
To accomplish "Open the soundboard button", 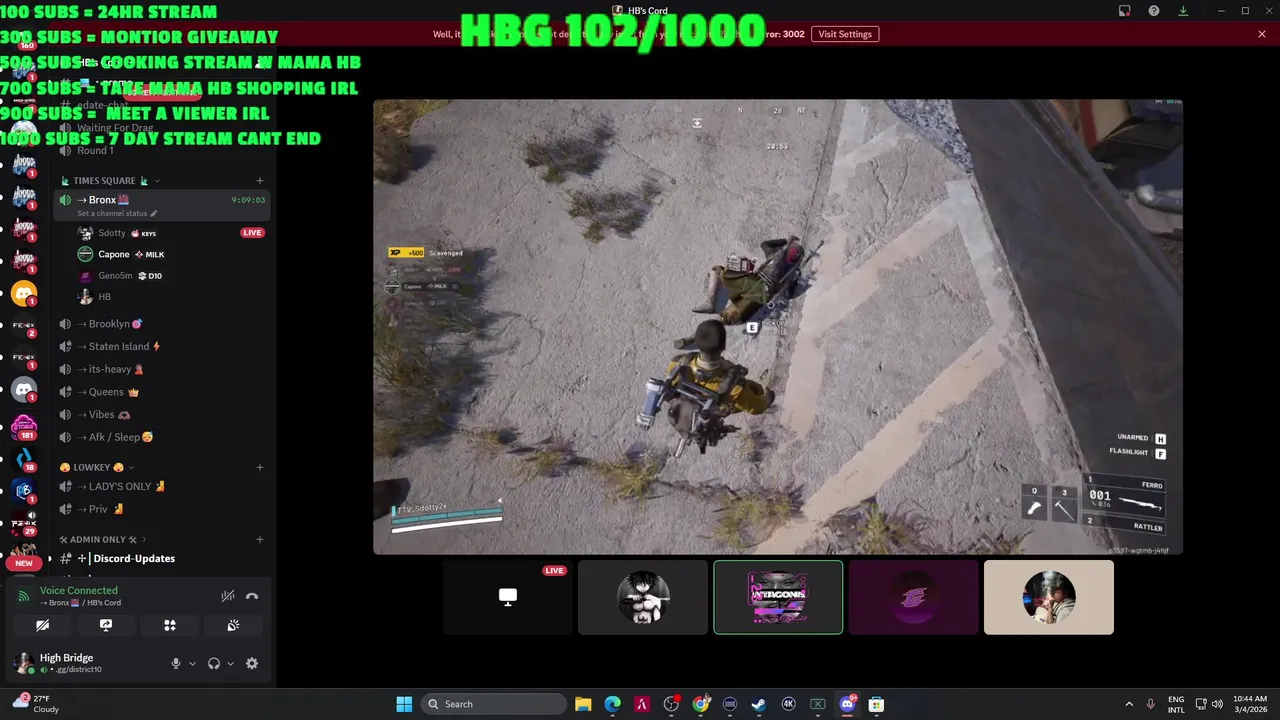I will click(233, 625).
